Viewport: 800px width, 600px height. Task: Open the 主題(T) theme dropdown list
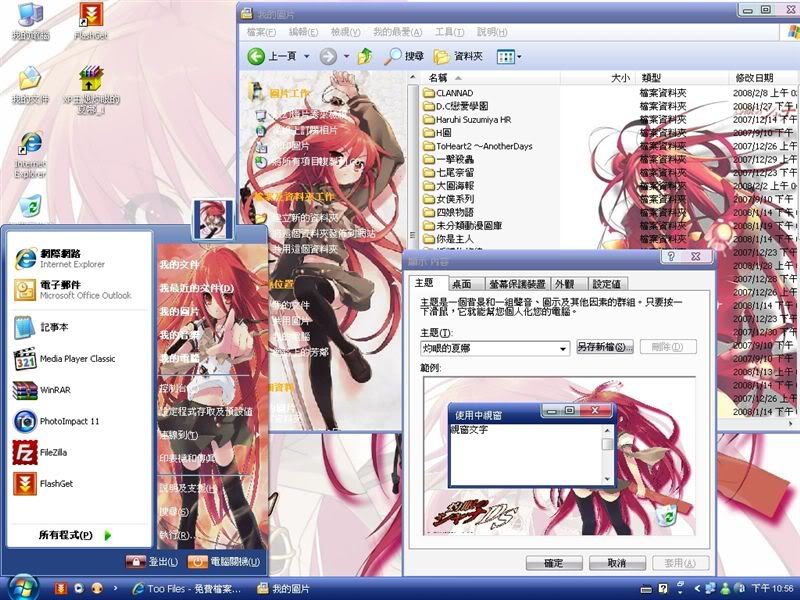point(563,349)
